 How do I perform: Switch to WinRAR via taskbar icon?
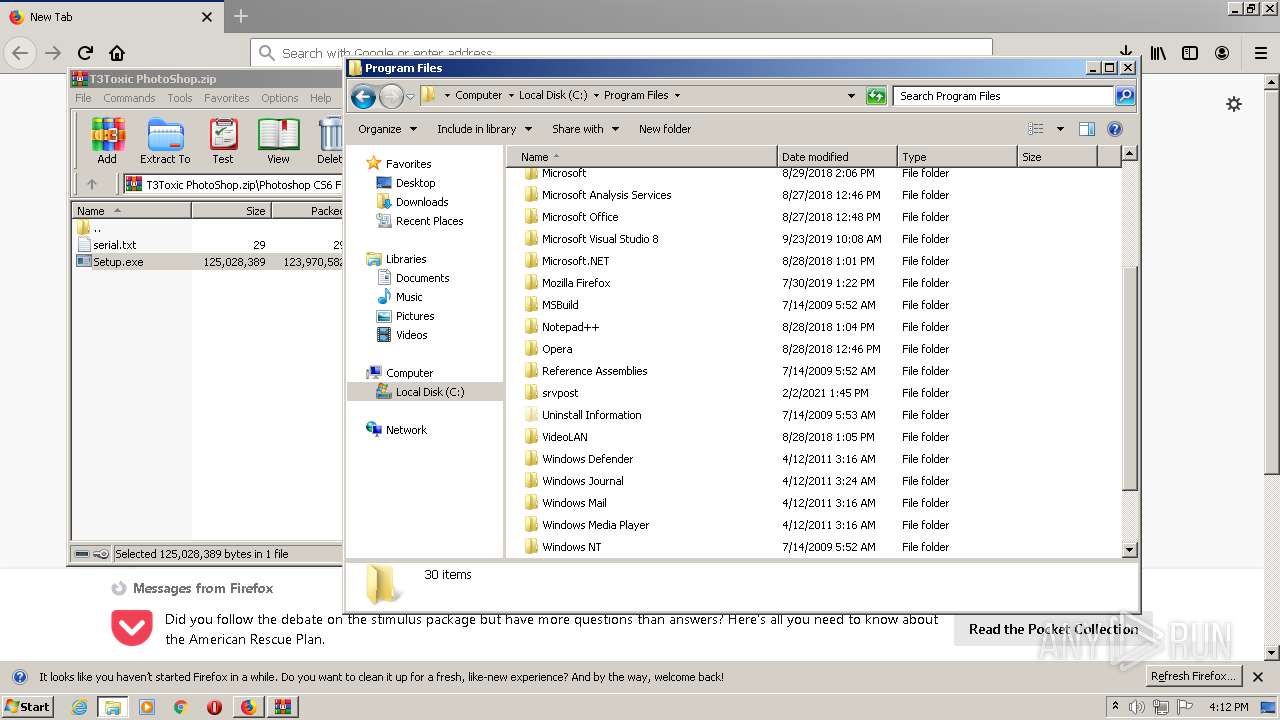pyautogui.click(x=281, y=707)
